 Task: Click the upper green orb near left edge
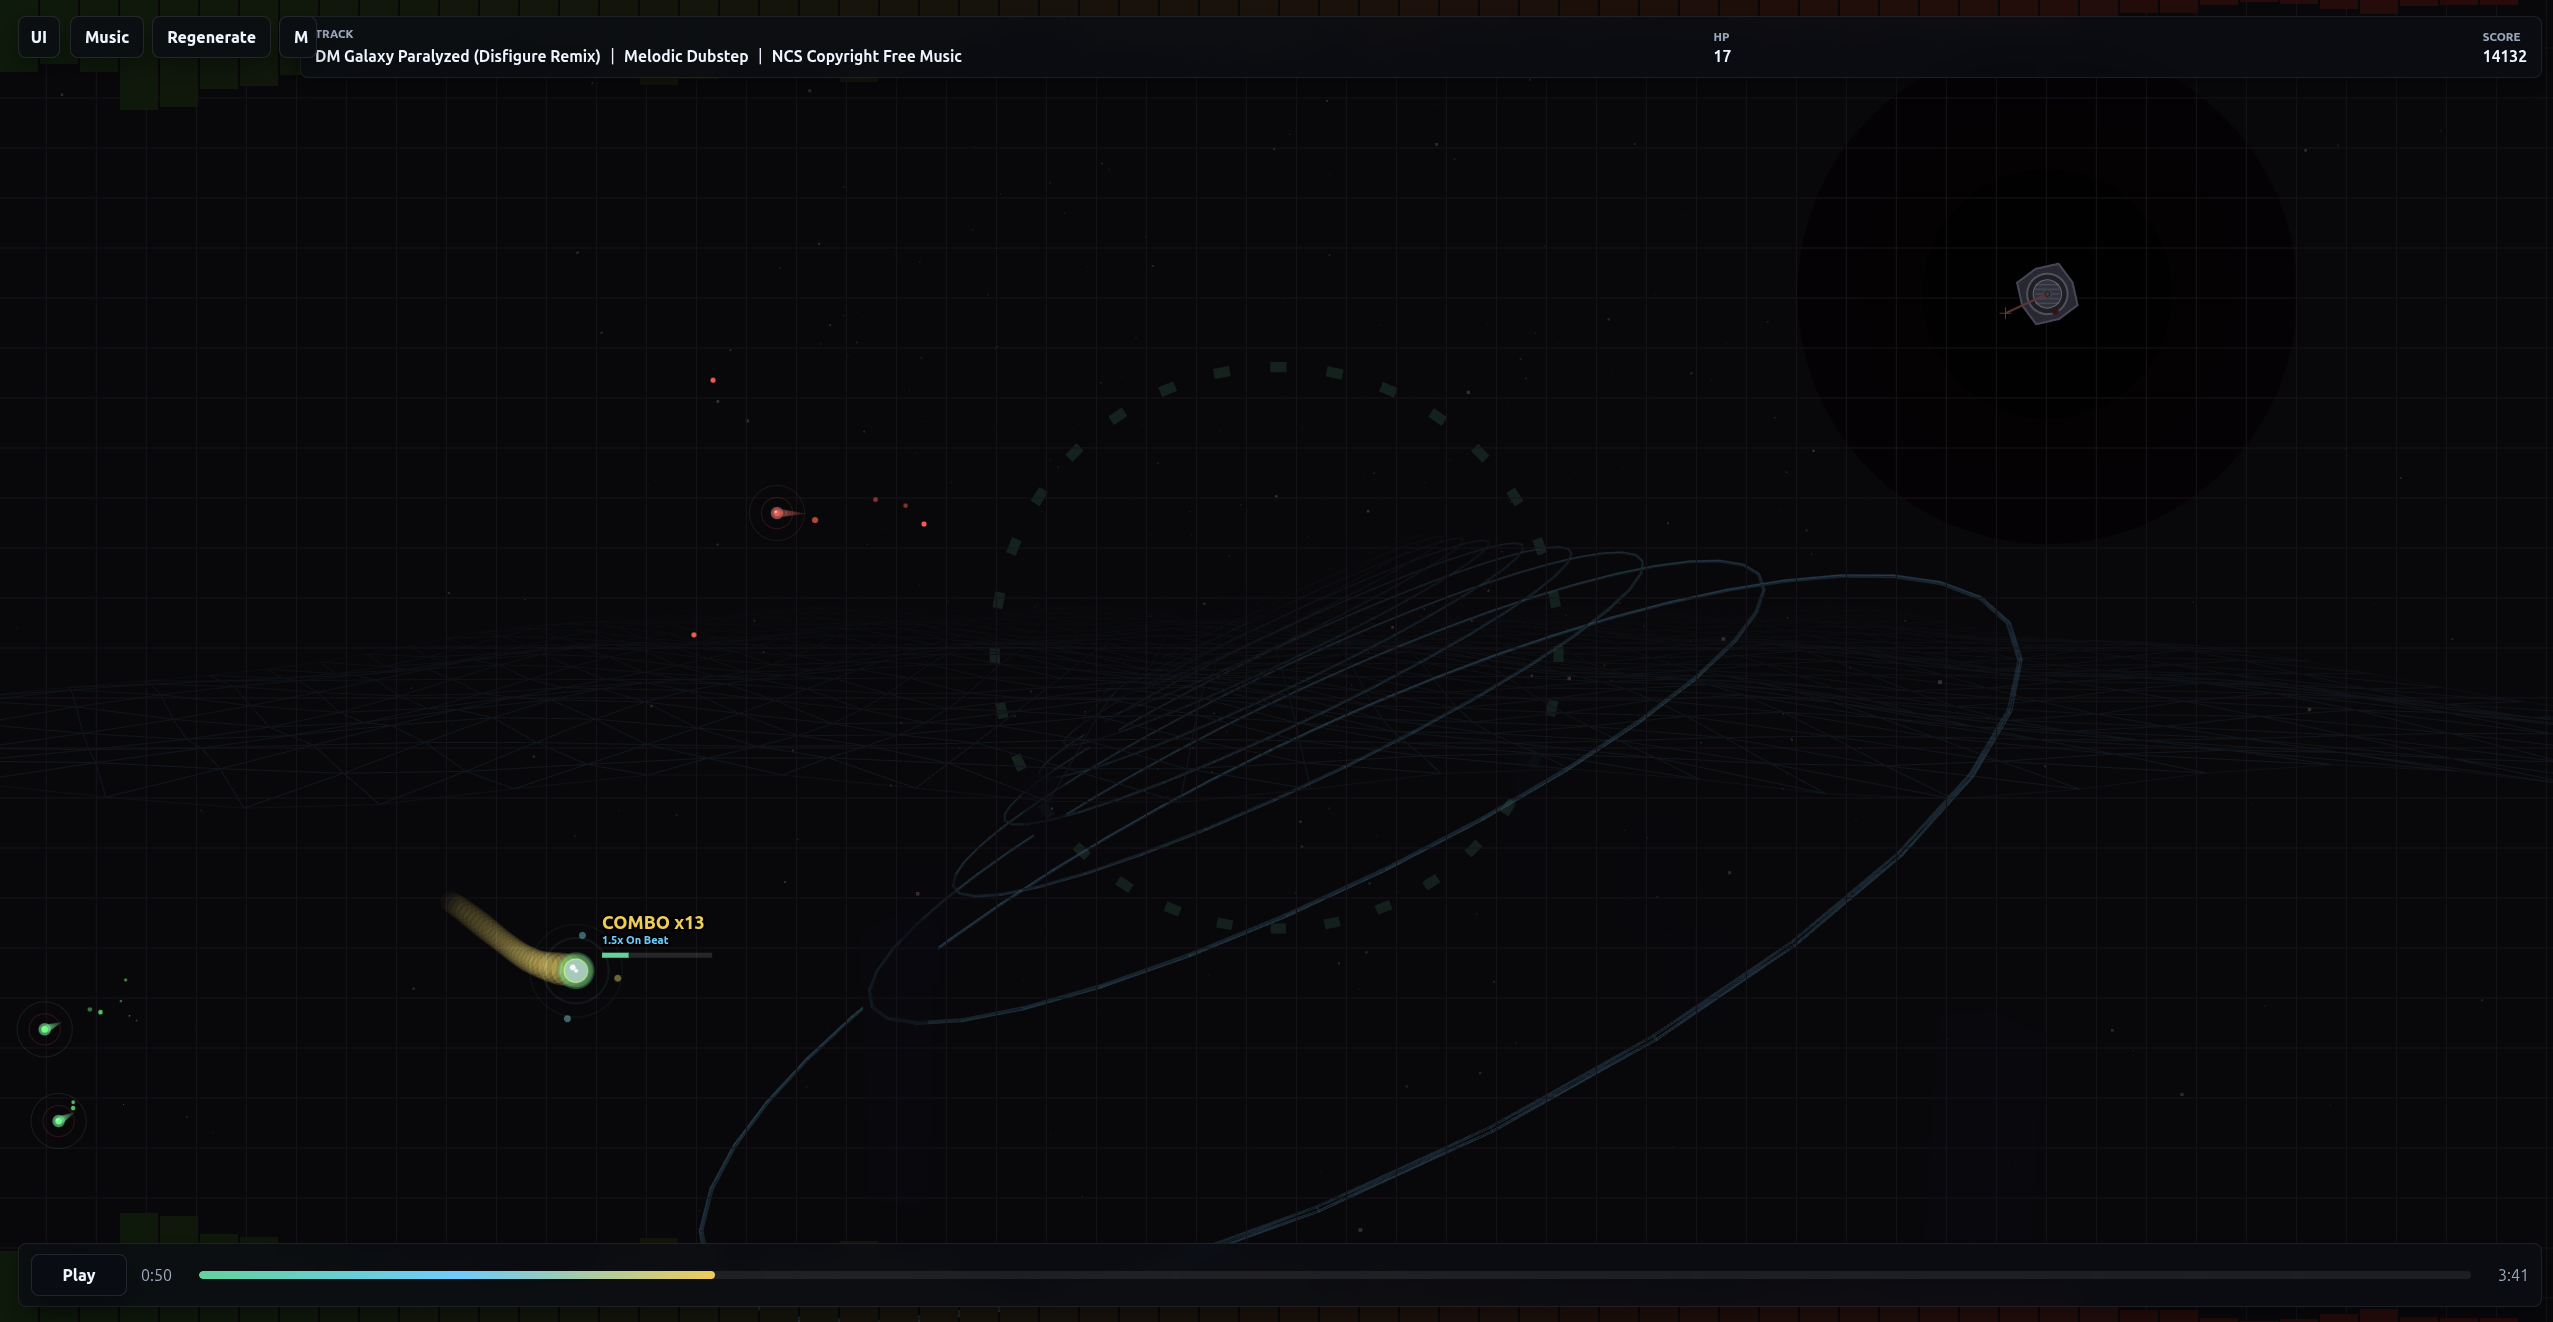(46, 1028)
